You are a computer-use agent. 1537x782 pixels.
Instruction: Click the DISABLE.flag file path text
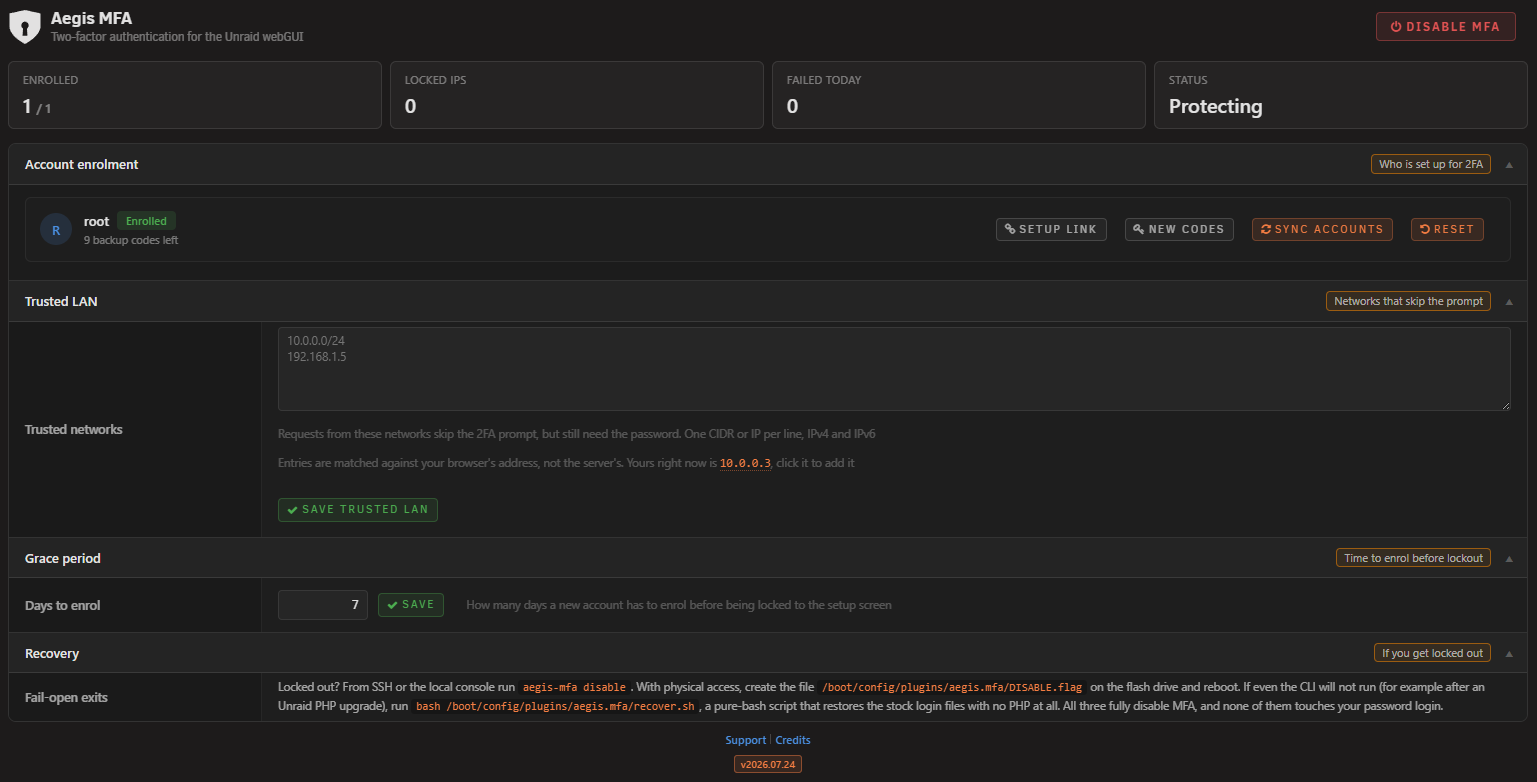[x=951, y=688]
